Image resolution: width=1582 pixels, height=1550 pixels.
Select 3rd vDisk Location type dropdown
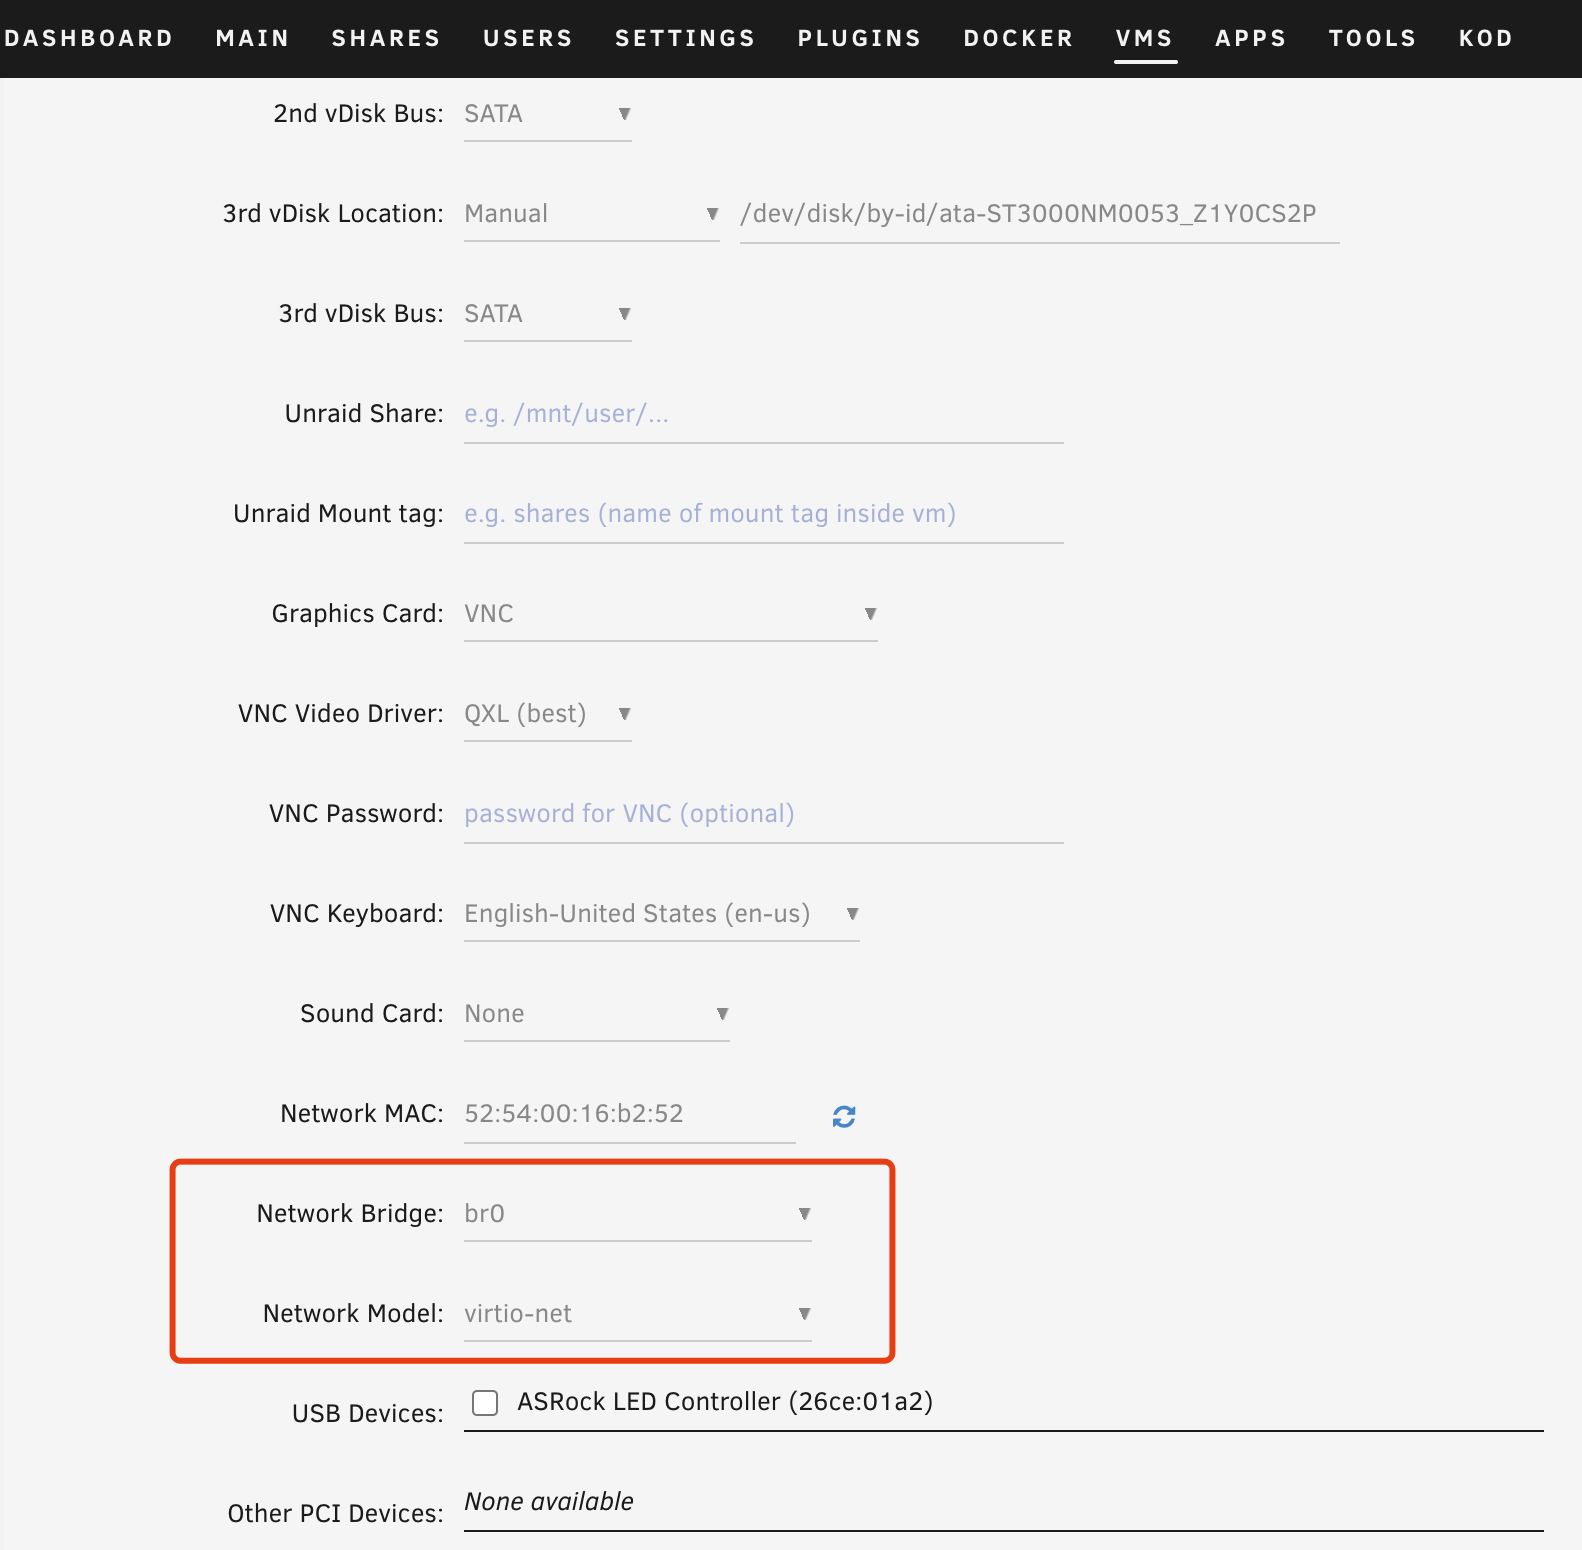pyautogui.click(x=591, y=214)
